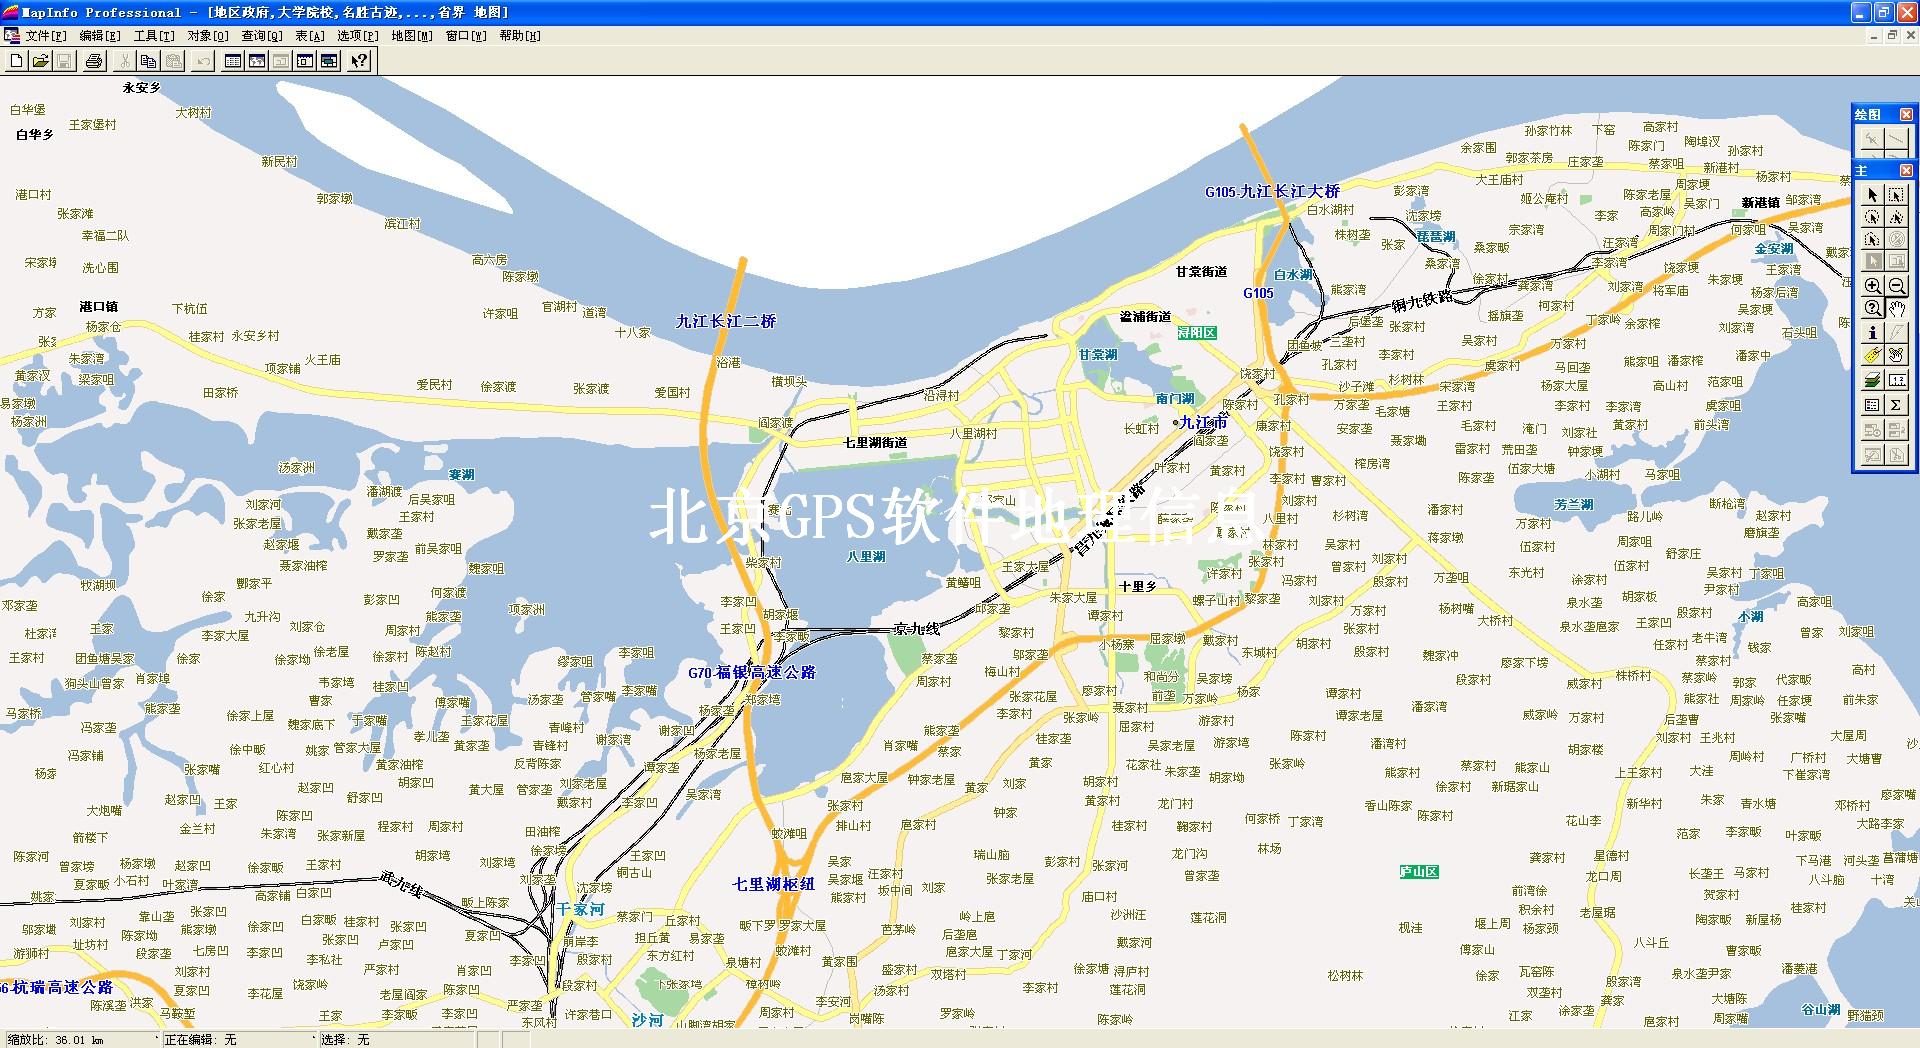1920x1048 pixels.
Task: Restore the inner map document window
Action: coord(1892,35)
